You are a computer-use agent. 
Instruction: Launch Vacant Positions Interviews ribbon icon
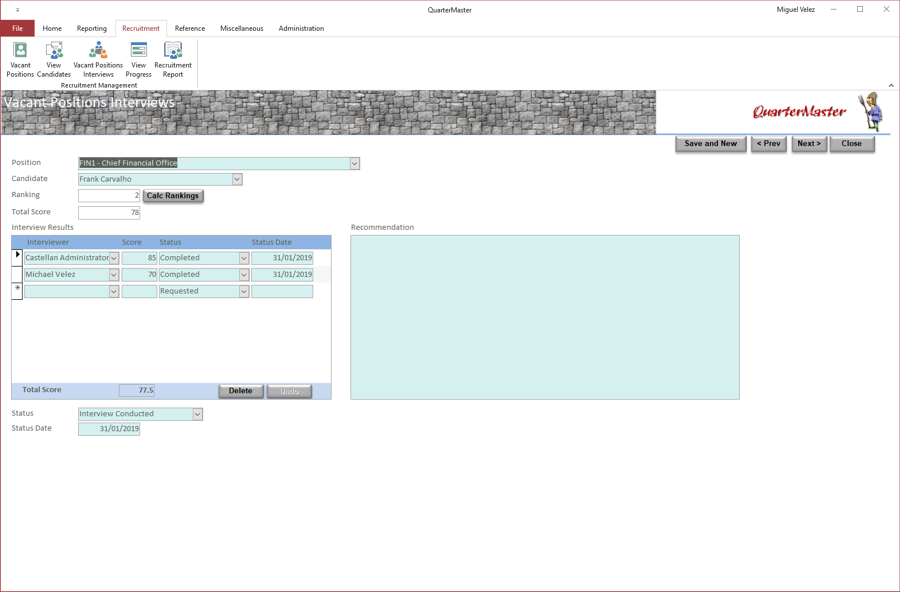point(98,59)
